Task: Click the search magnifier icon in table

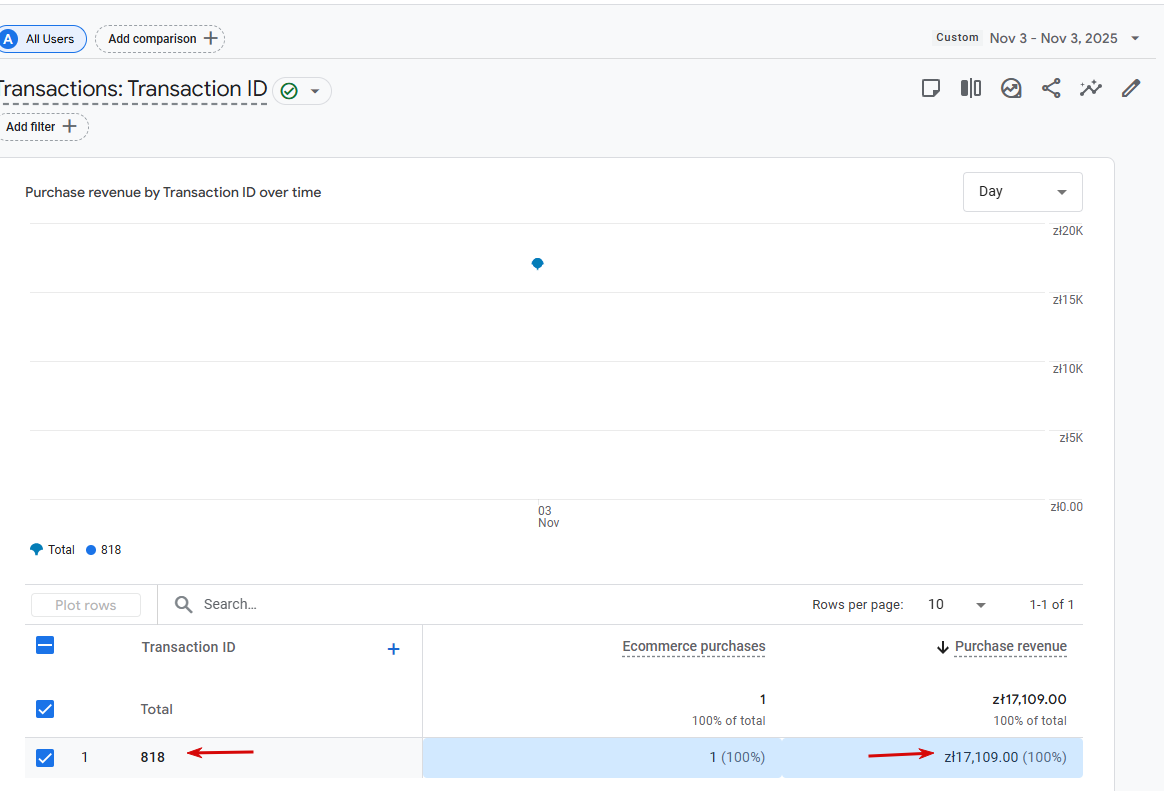Action: pyautogui.click(x=183, y=604)
